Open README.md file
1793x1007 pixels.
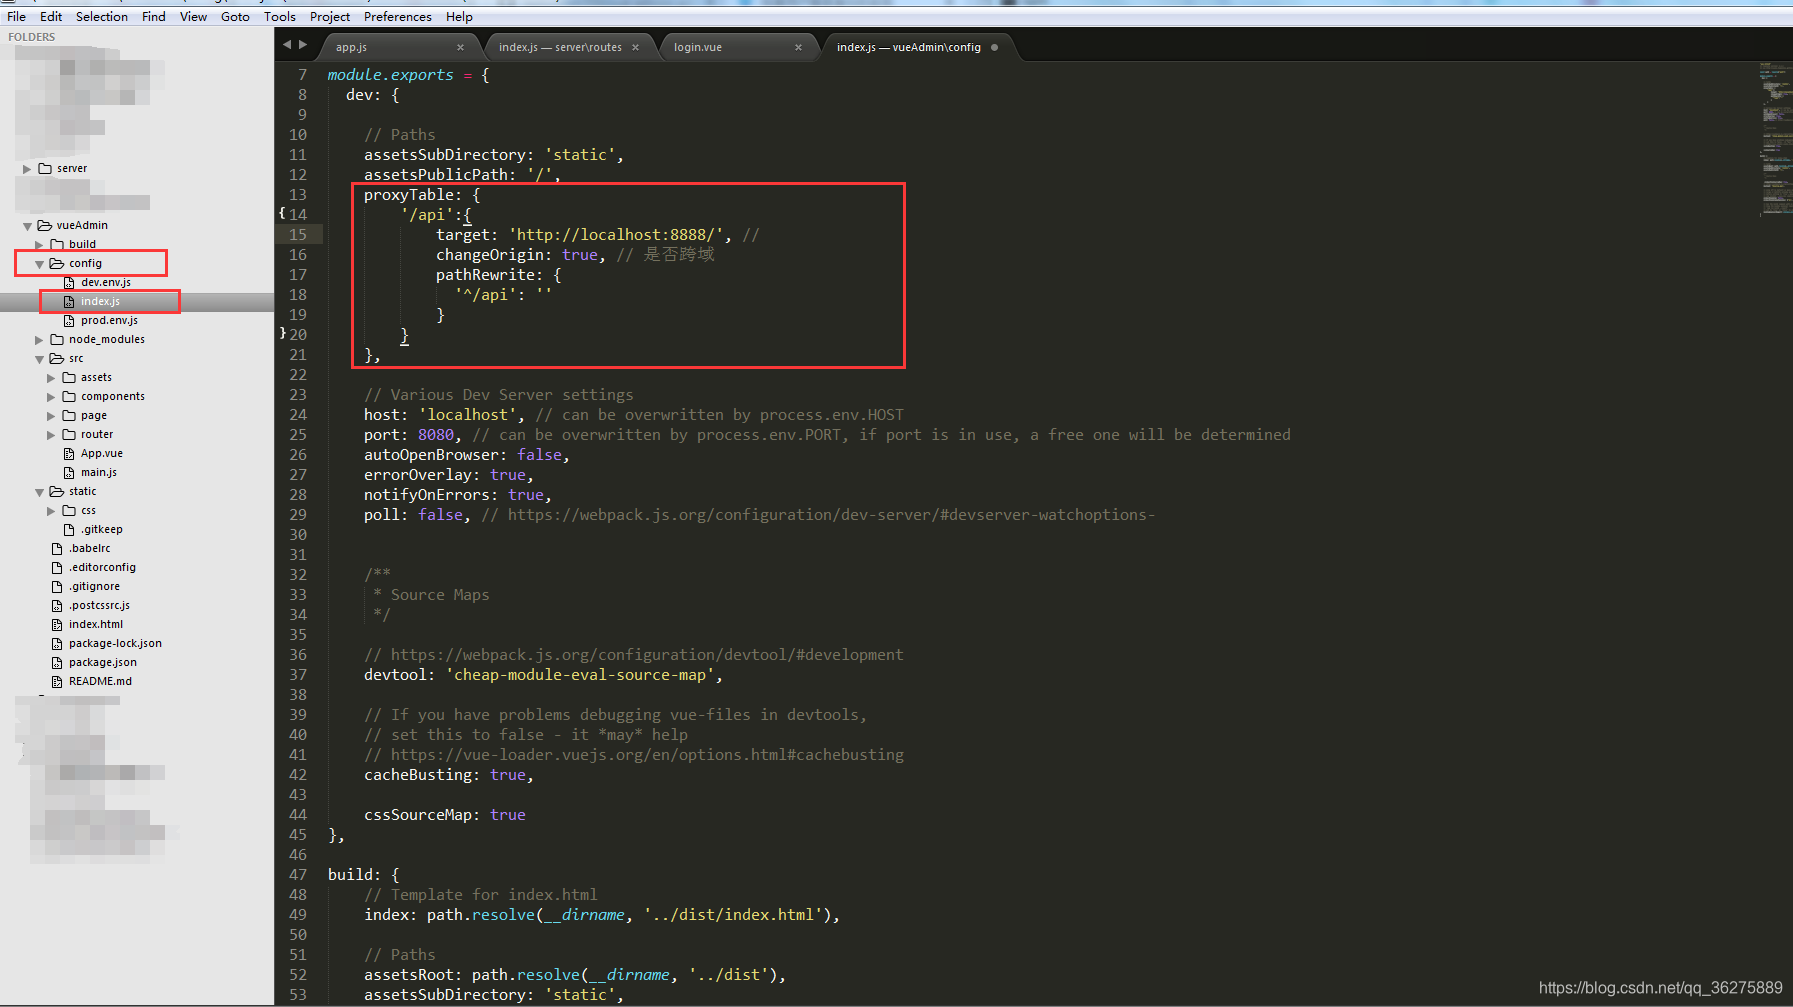point(100,681)
